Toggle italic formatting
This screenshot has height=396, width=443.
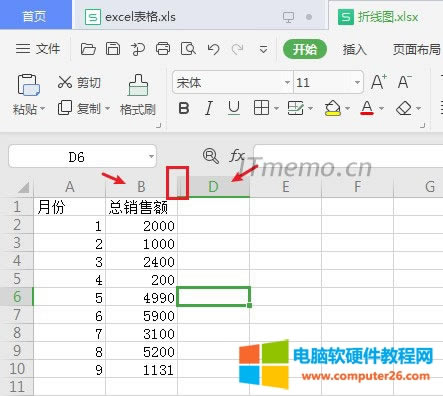pyautogui.click(x=209, y=108)
